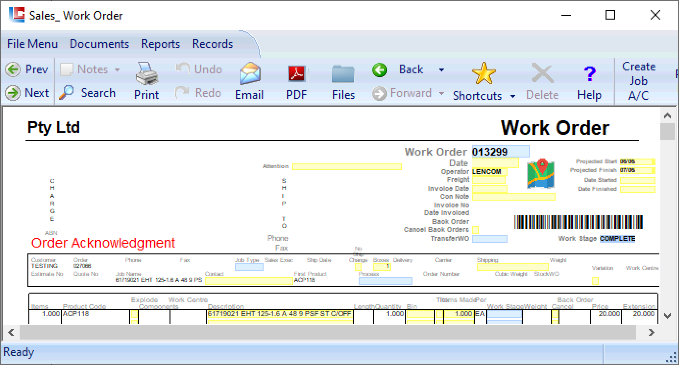Click the green Back arrow
The height and width of the screenshot is (365, 679).
coord(380,69)
